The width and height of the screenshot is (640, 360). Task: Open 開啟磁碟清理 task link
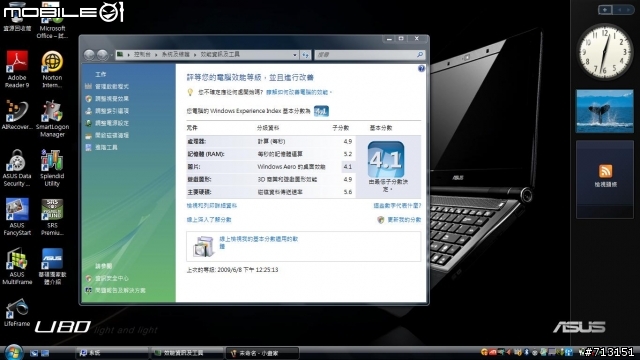111,135
